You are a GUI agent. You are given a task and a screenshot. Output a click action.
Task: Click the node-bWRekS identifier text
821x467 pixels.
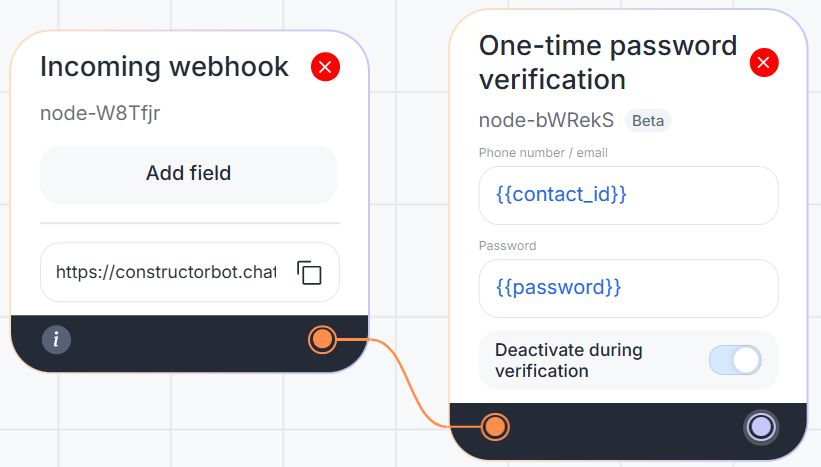pos(546,121)
